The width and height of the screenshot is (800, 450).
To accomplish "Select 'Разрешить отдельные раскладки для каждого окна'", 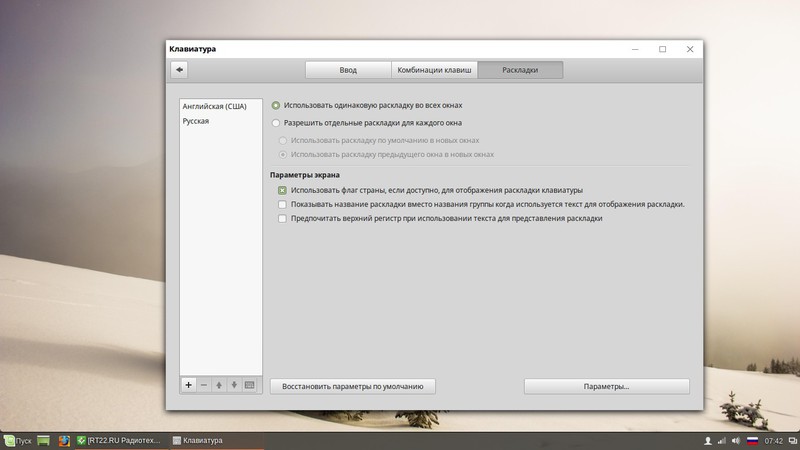I will point(276,123).
